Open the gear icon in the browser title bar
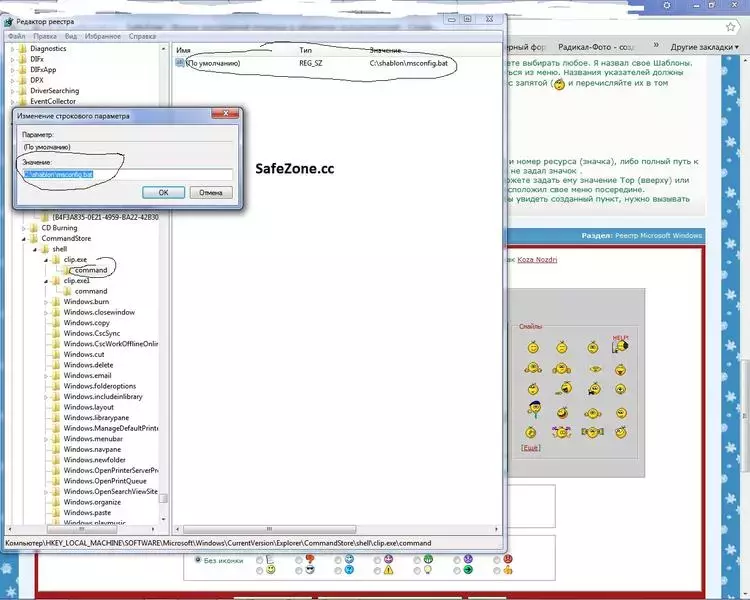The image size is (750, 600). [x=667, y=6]
